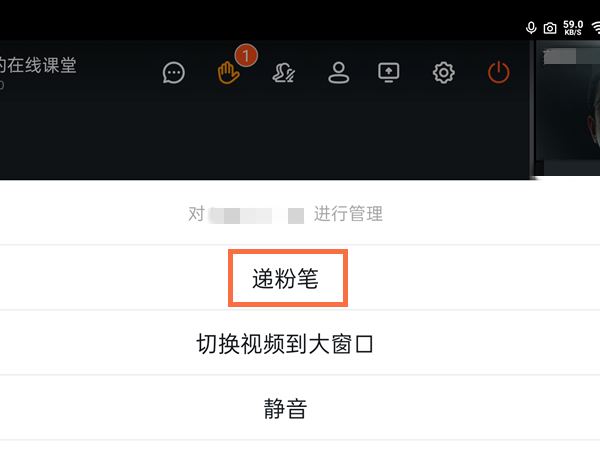The height and width of the screenshot is (450, 600).
Task: Click the 进行管理 sheet header label
Action: tap(348, 214)
